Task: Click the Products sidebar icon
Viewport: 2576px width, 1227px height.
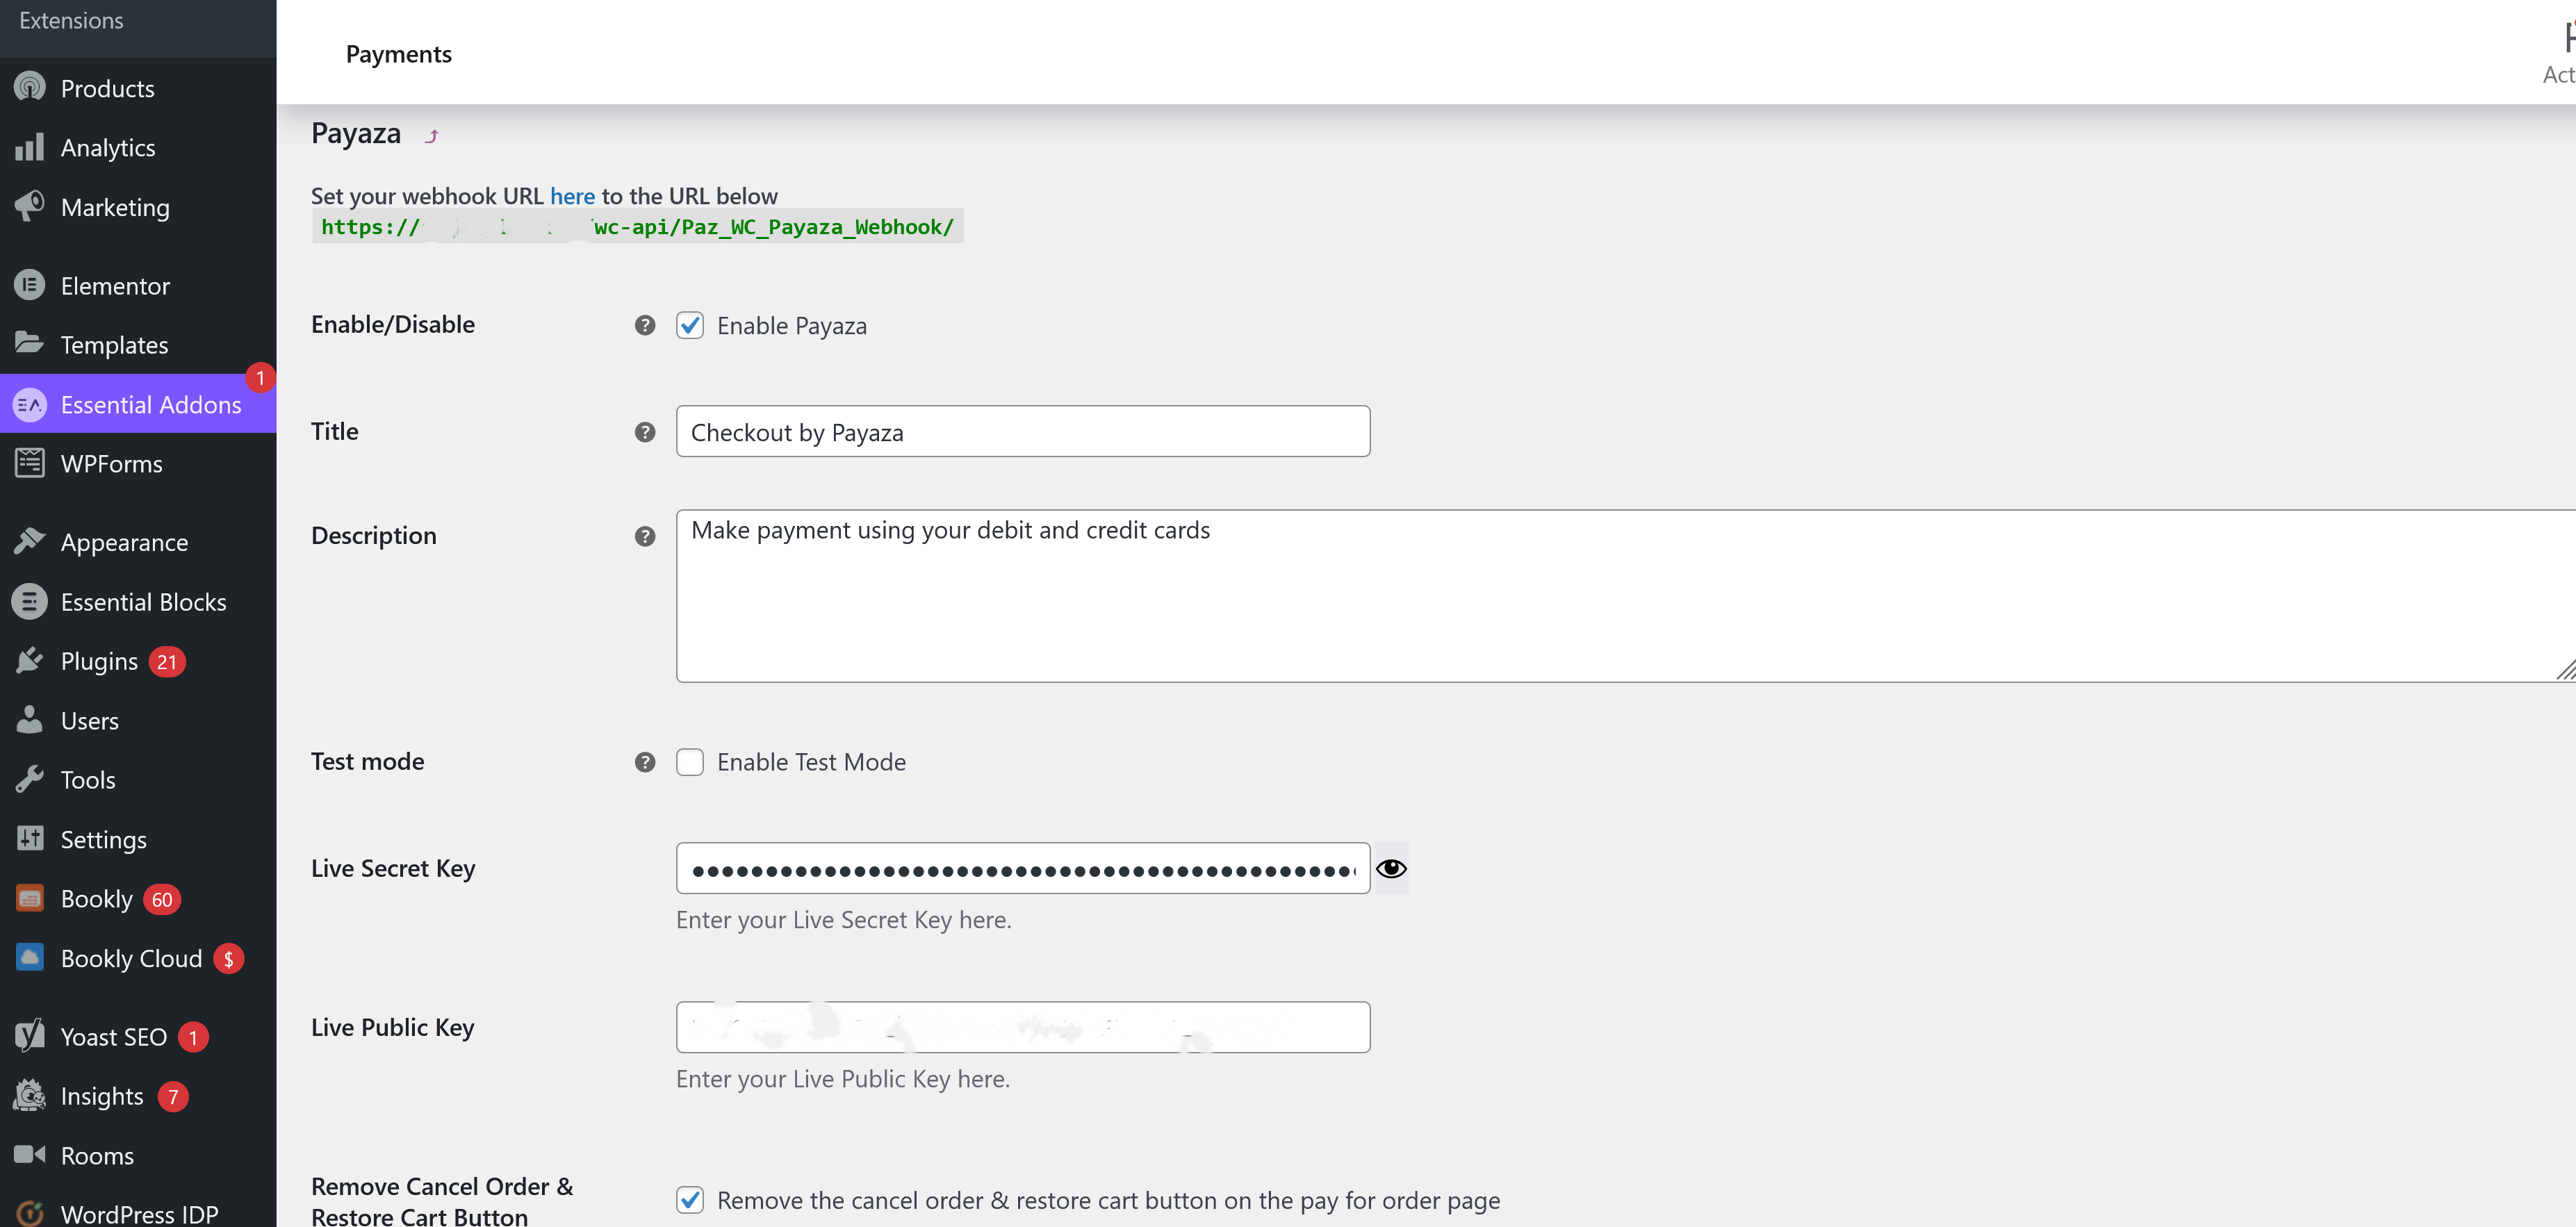Action: pyautogui.click(x=30, y=87)
